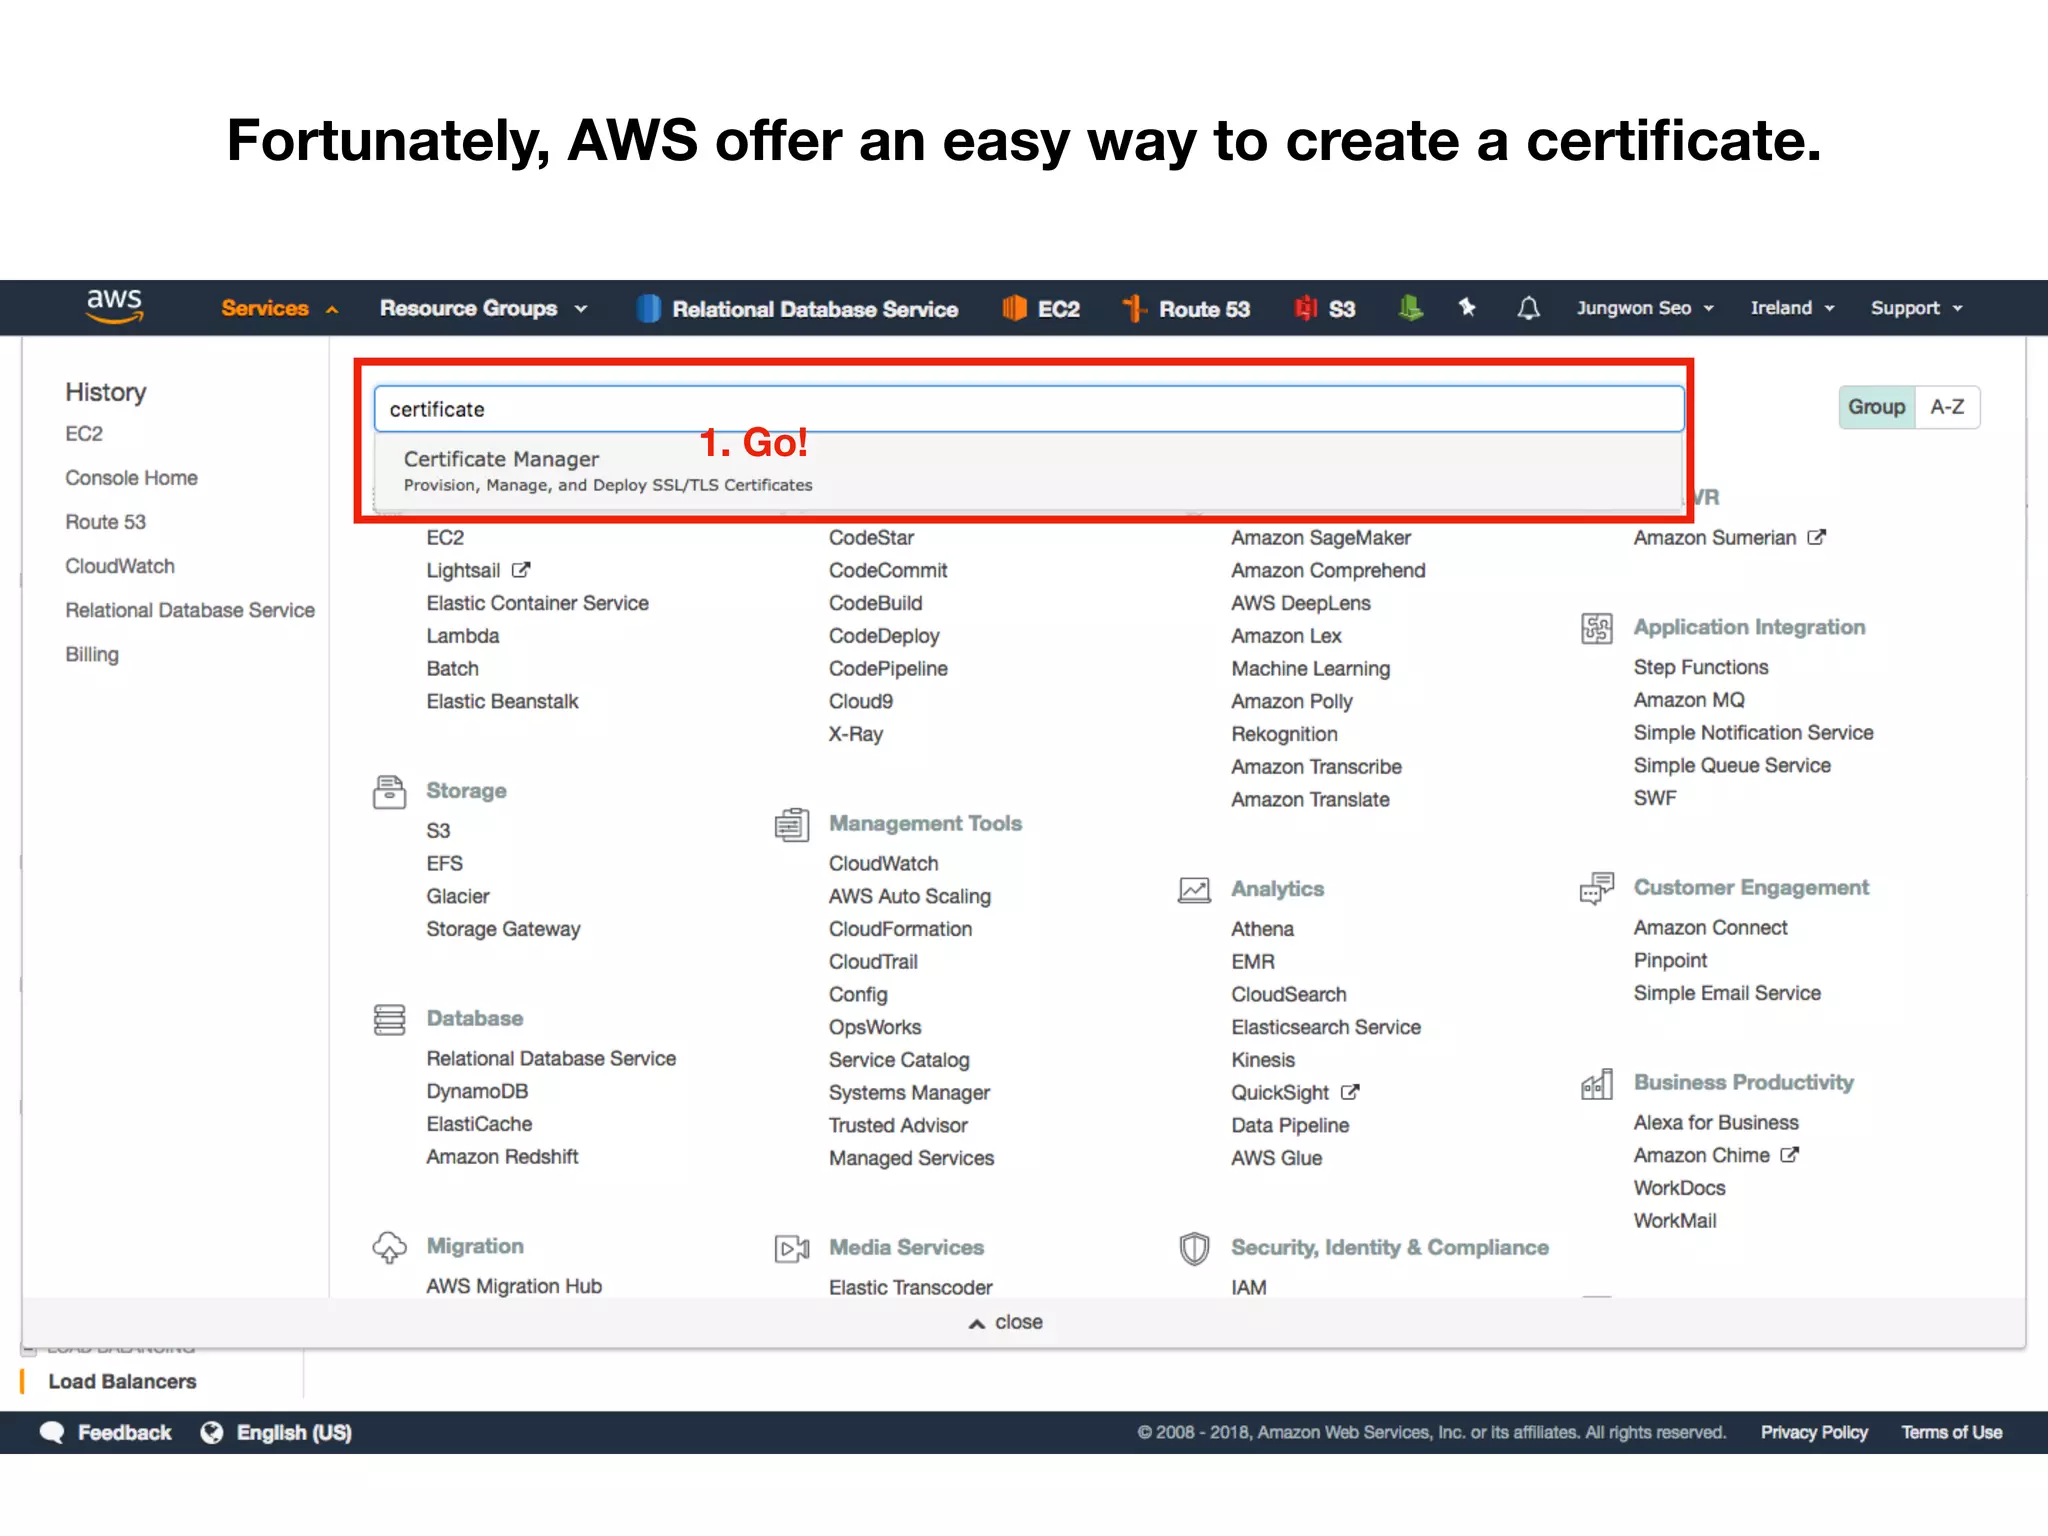Open the DynamoDB service link
The height and width of the screenshot is (1536, 2048).
(477, 1091)
